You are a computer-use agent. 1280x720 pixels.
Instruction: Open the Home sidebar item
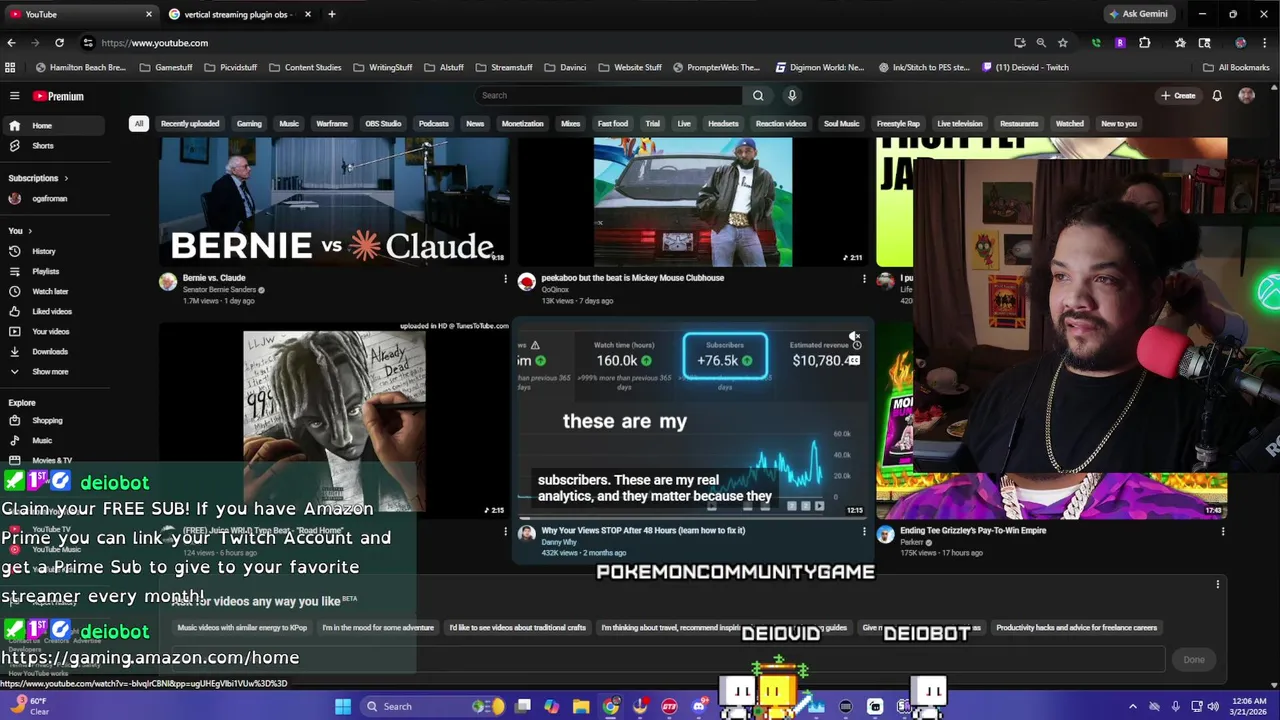(x=52, y=126)
